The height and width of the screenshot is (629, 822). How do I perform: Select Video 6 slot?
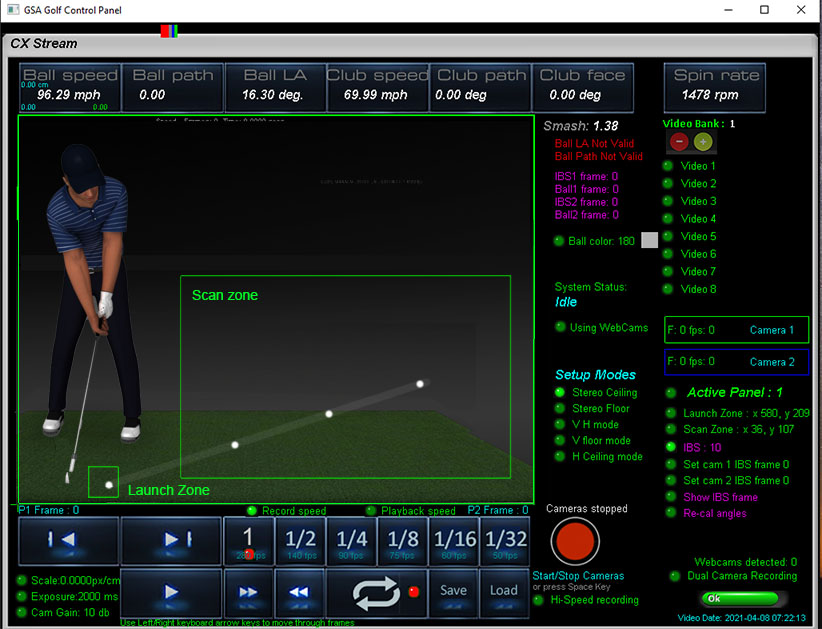coord(689,254)
